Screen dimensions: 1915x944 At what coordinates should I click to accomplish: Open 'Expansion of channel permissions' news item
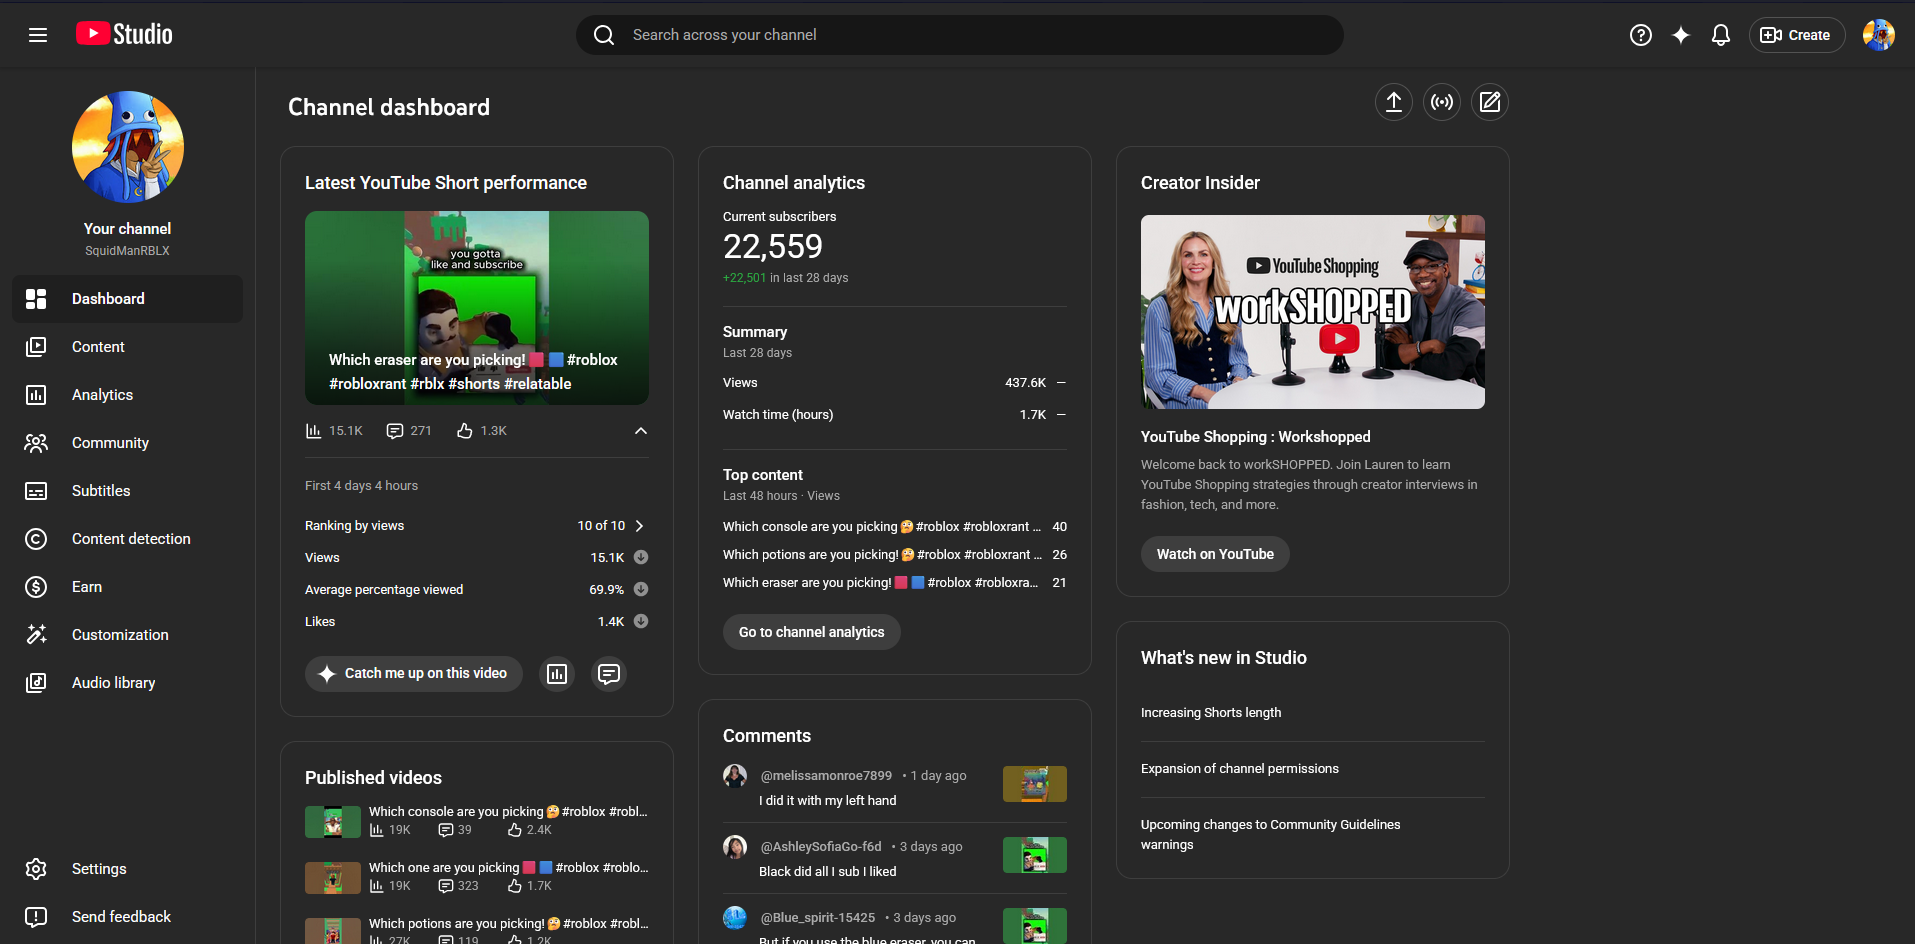(1240, 769)
